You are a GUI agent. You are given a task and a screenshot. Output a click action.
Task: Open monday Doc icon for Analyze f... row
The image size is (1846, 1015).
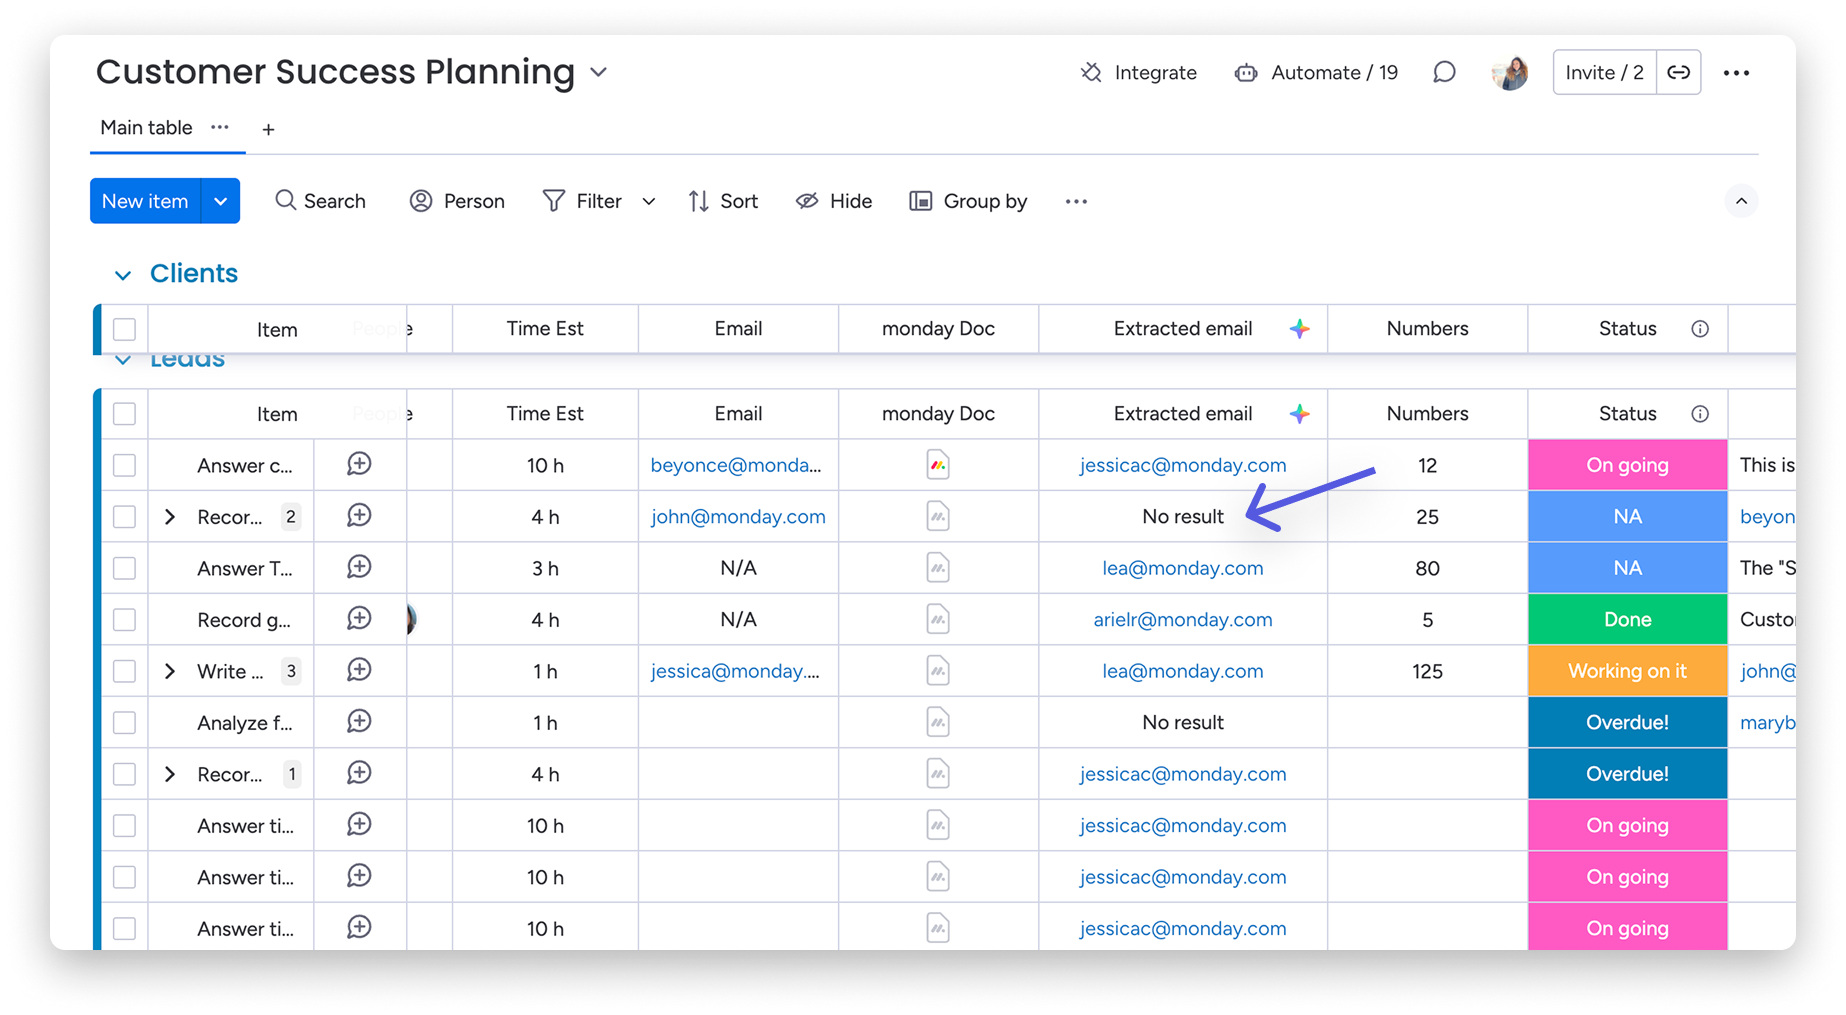(938, 722)
